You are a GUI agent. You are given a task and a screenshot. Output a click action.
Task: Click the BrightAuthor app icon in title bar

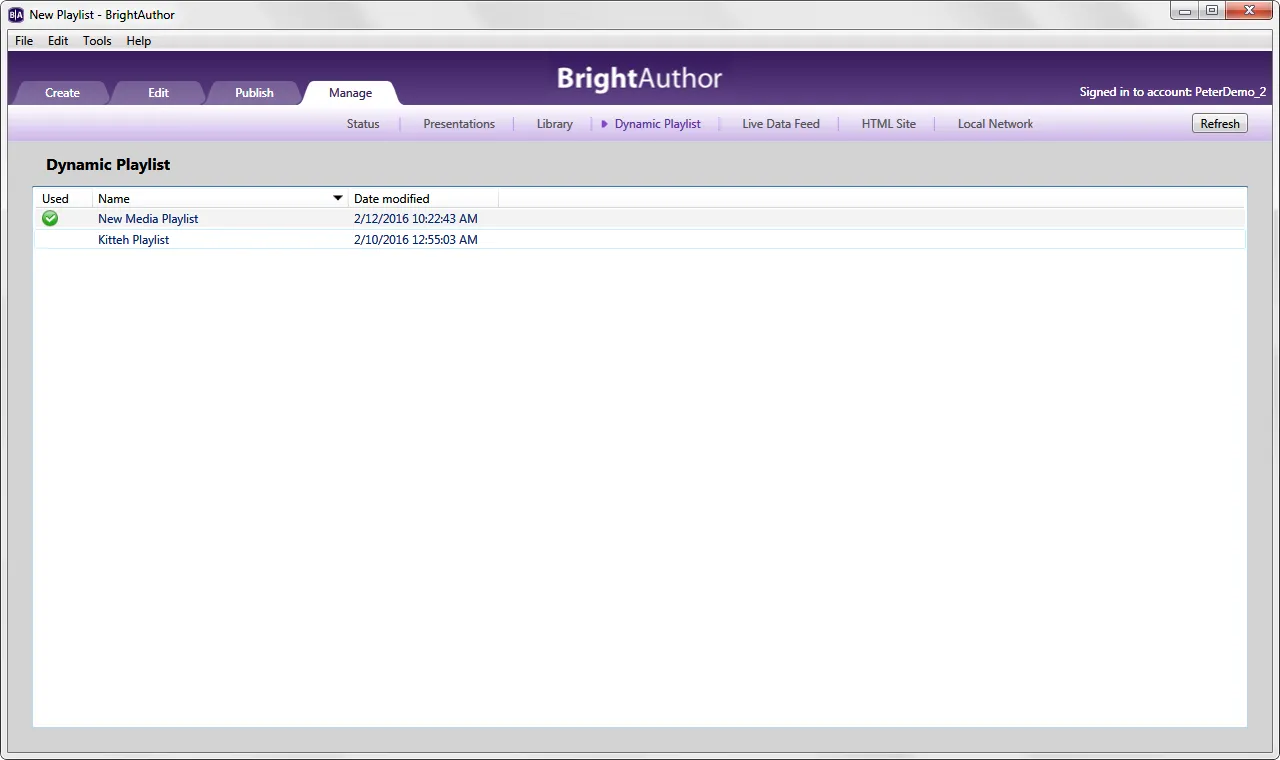click(x=16, y=14)
